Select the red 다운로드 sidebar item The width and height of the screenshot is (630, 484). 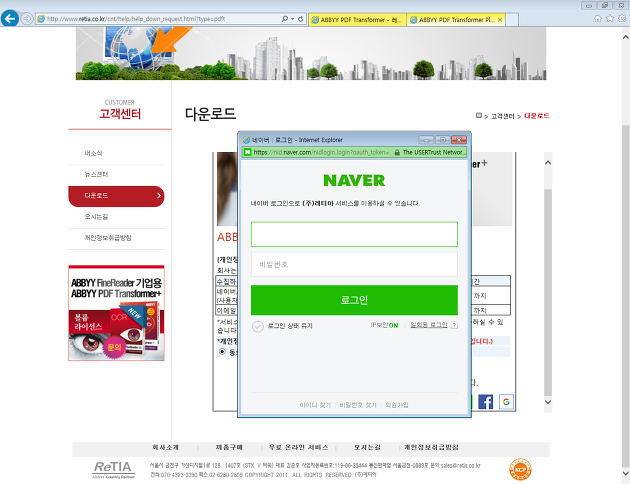pyautogui.click(x=116, y=196)
